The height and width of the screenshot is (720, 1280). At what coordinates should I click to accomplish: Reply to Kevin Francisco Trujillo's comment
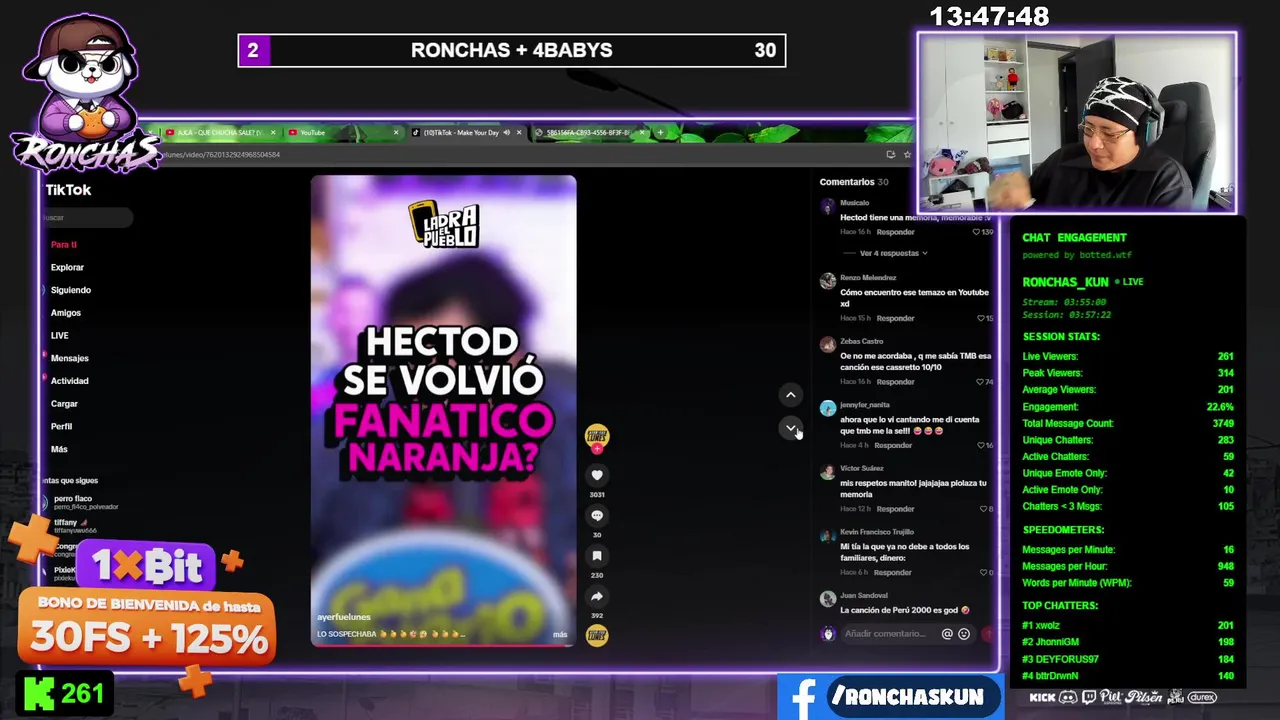click(x=893, y=573)
